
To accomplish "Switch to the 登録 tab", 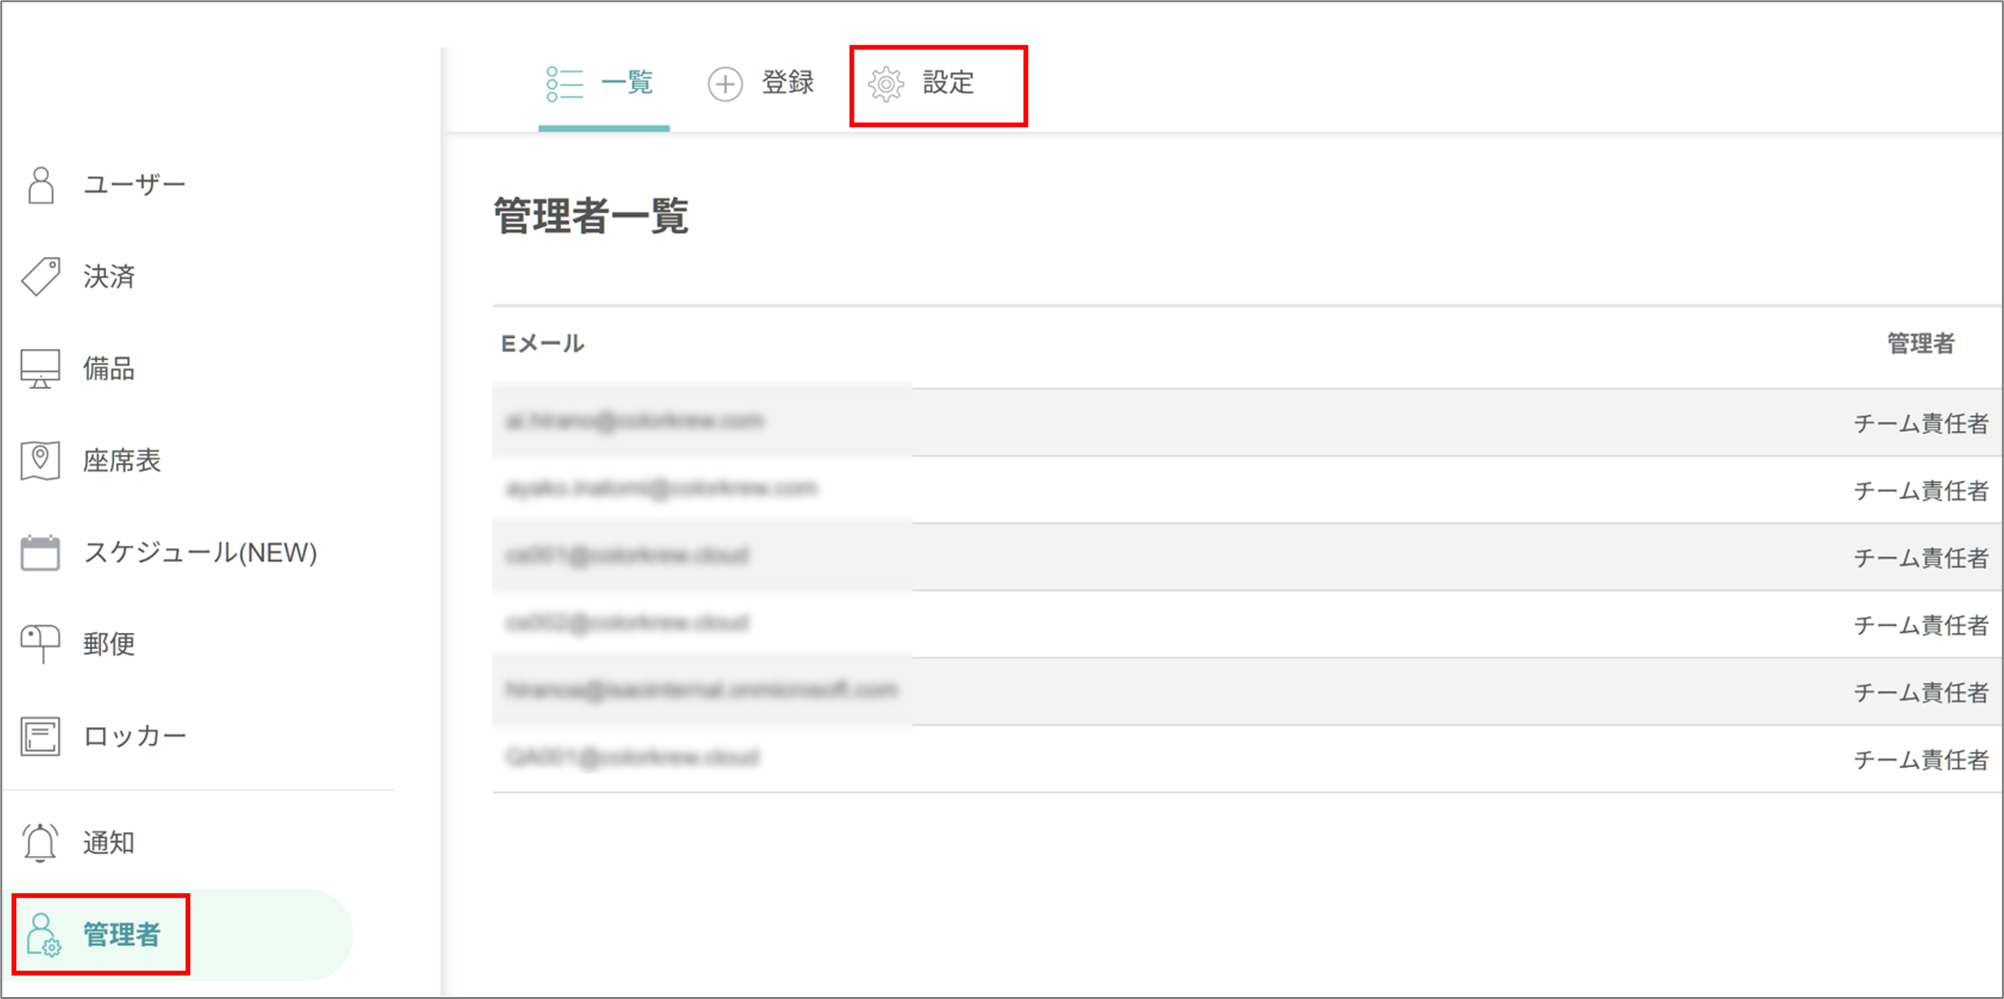I will [789, 84].
